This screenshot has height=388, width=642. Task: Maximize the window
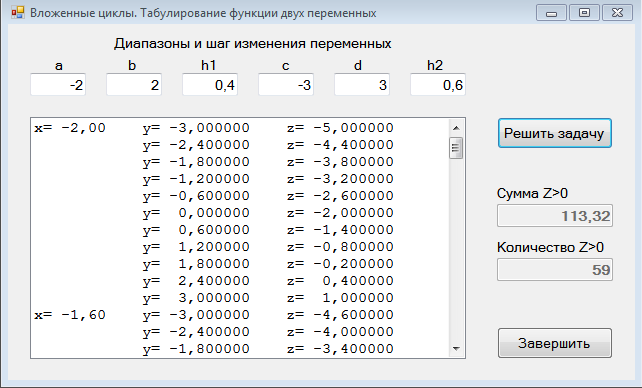click(584, 13)
